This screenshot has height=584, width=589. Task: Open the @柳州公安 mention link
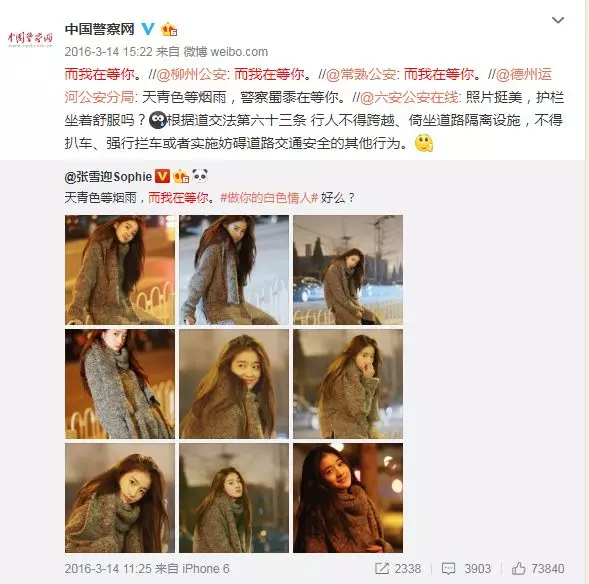coord(191,74)
